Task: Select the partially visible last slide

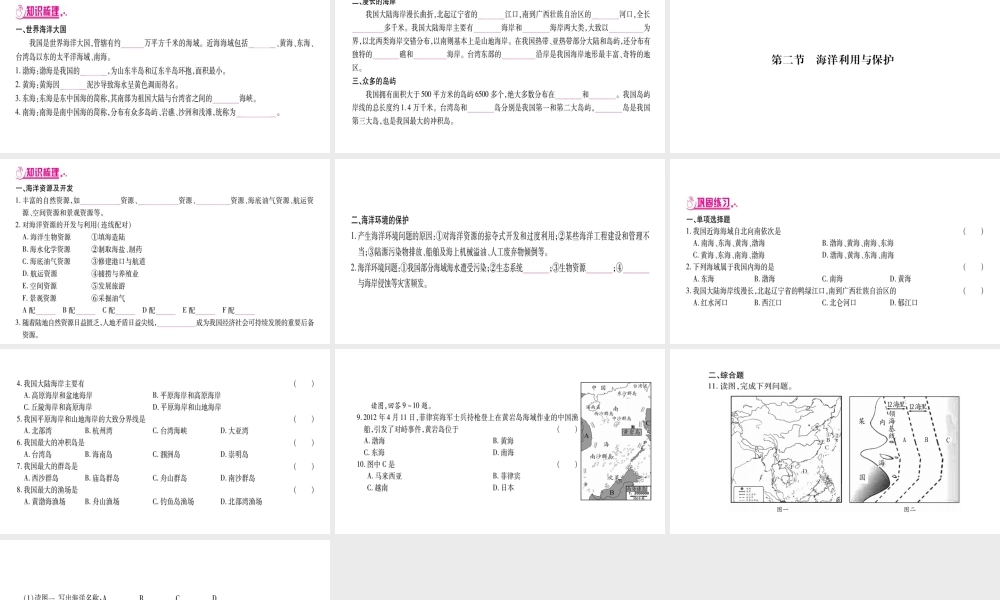Action: click(x=165, y=570)
